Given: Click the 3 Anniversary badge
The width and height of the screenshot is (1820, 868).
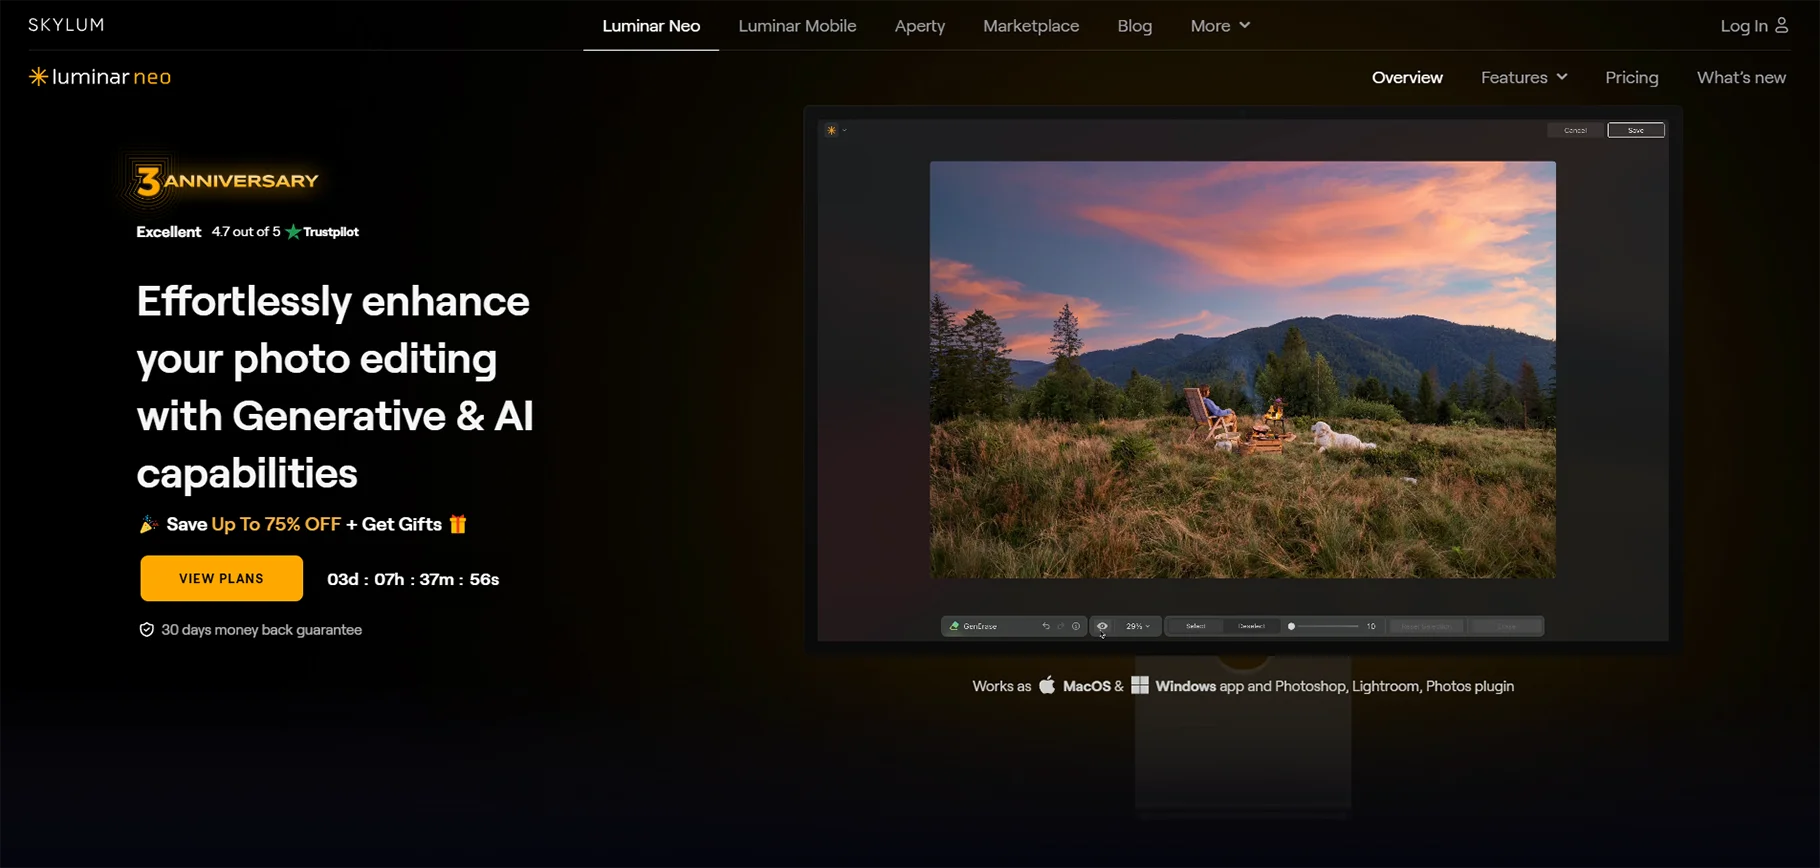Looking at the screenshot, I should [x=222, y=181].
